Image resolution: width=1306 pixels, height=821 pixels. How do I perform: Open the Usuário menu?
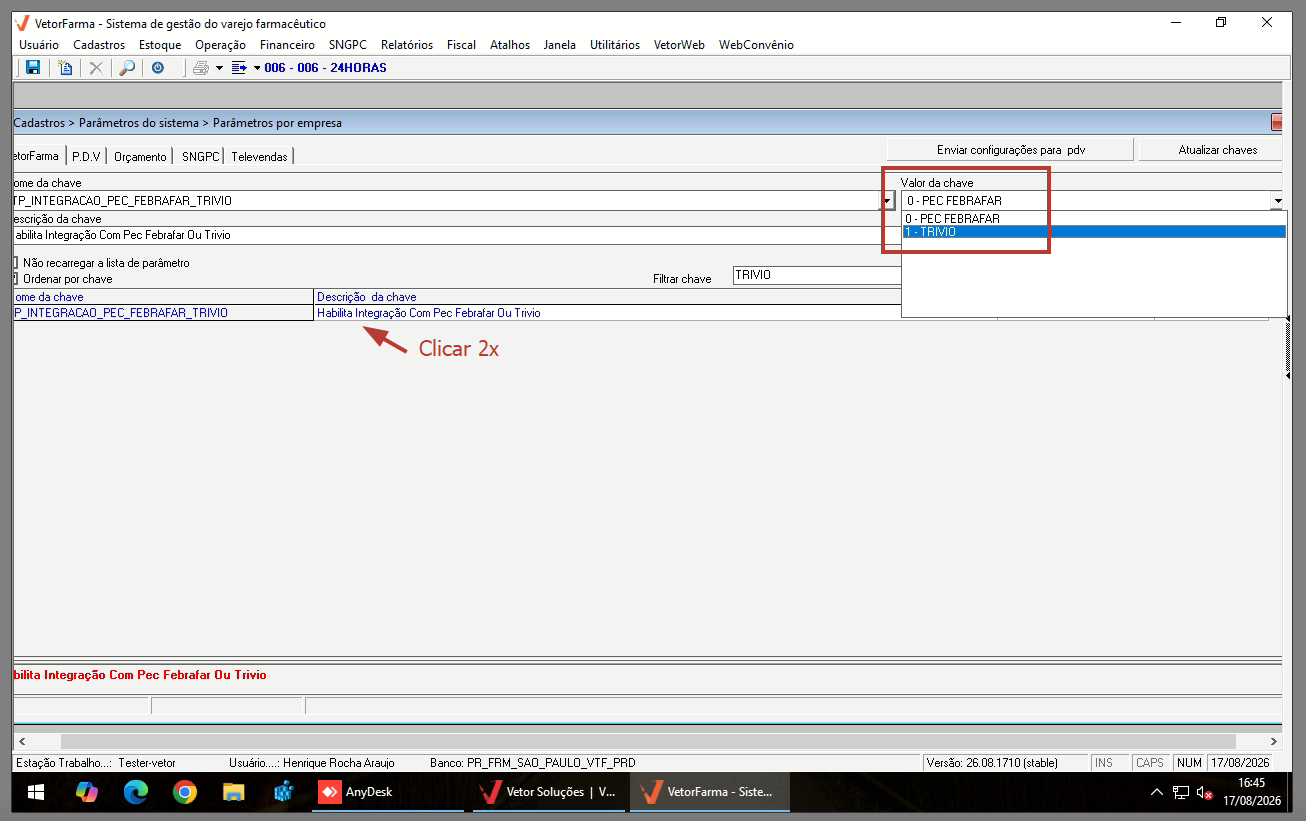(x=39, y=45)
